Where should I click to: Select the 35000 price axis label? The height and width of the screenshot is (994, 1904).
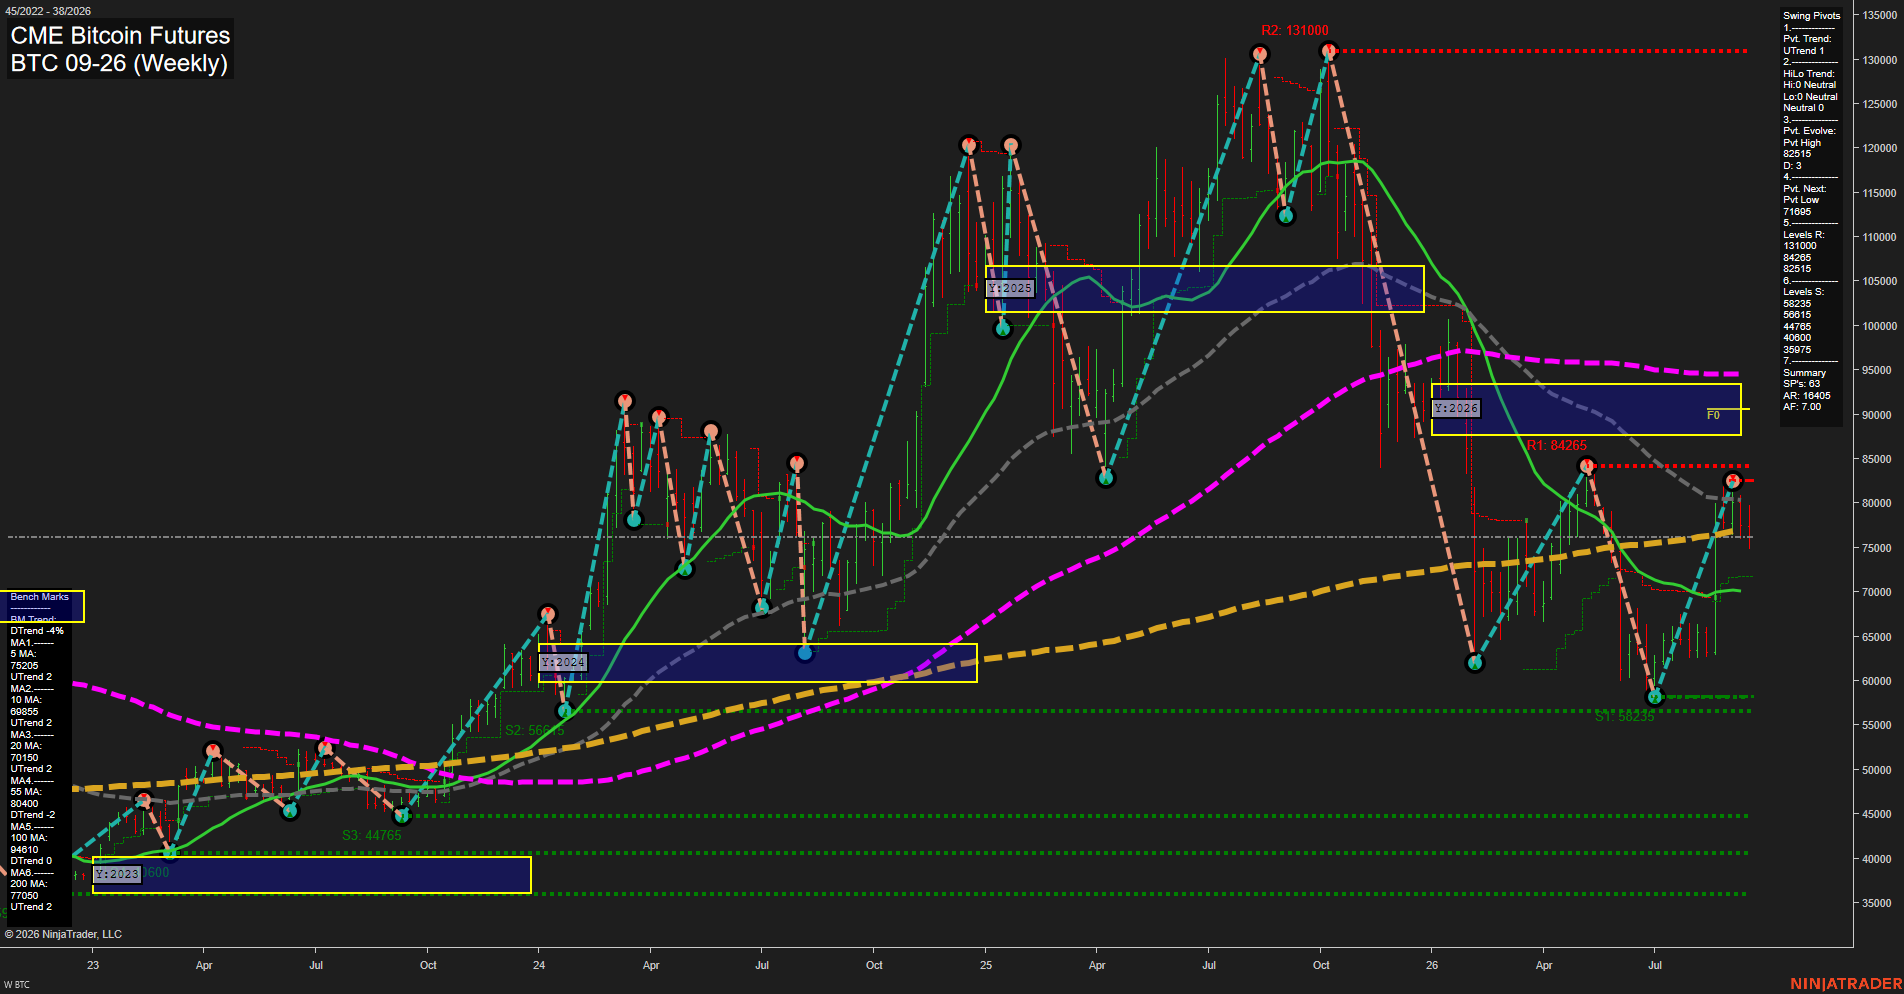pos(1878,903)
